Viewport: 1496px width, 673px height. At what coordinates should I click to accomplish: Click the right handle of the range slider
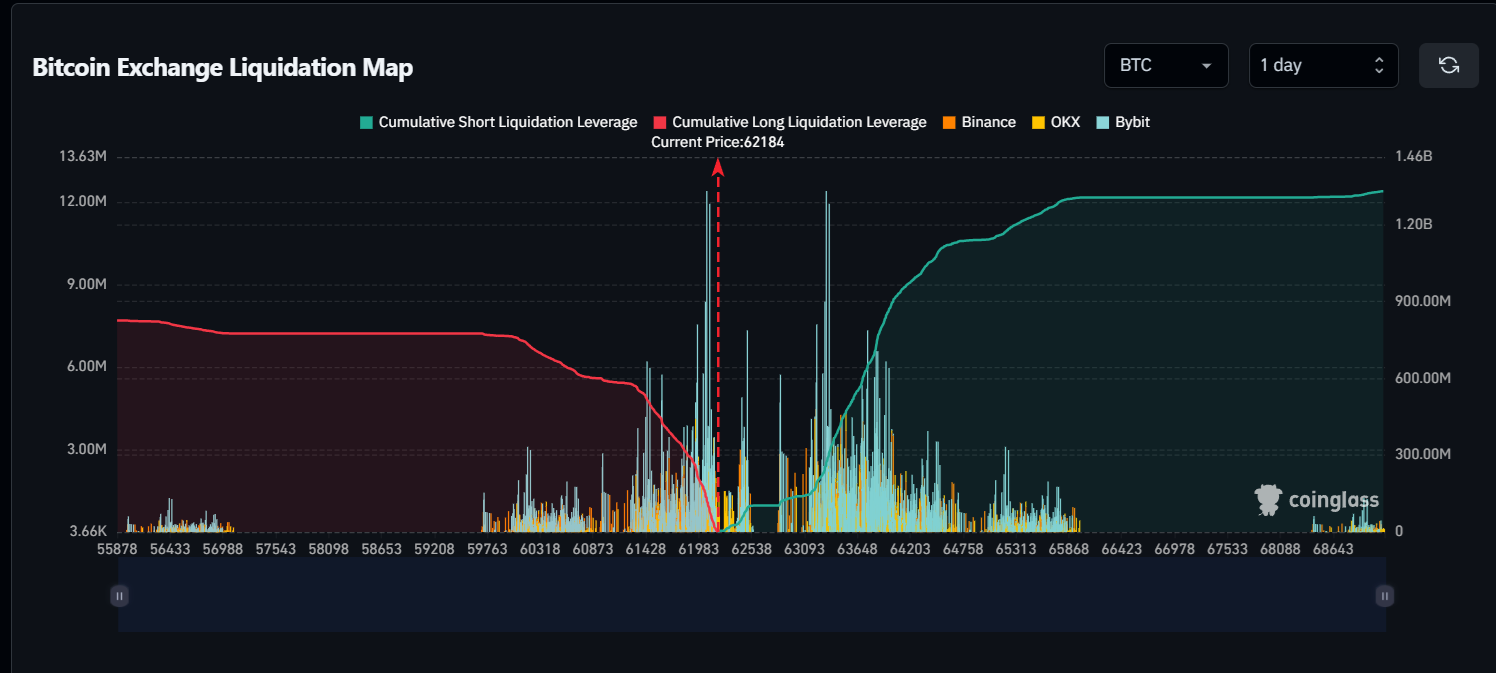1384,596
